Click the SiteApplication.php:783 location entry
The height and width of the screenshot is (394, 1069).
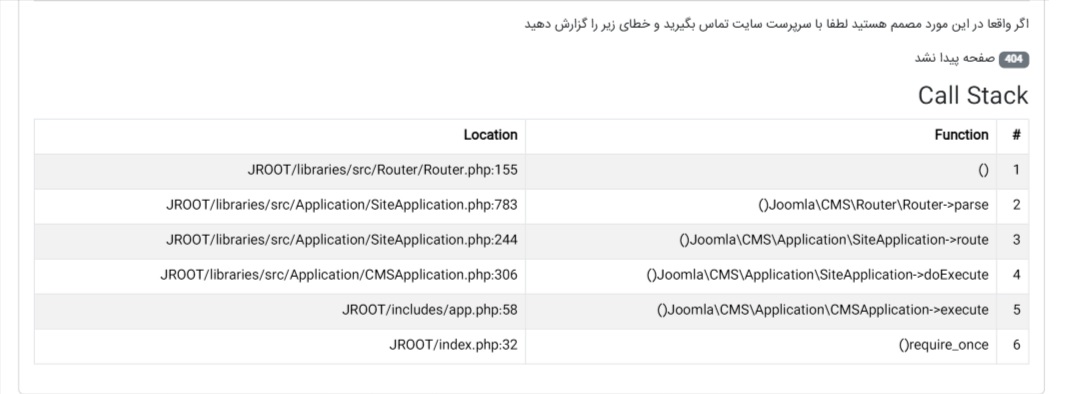[342, 205]
